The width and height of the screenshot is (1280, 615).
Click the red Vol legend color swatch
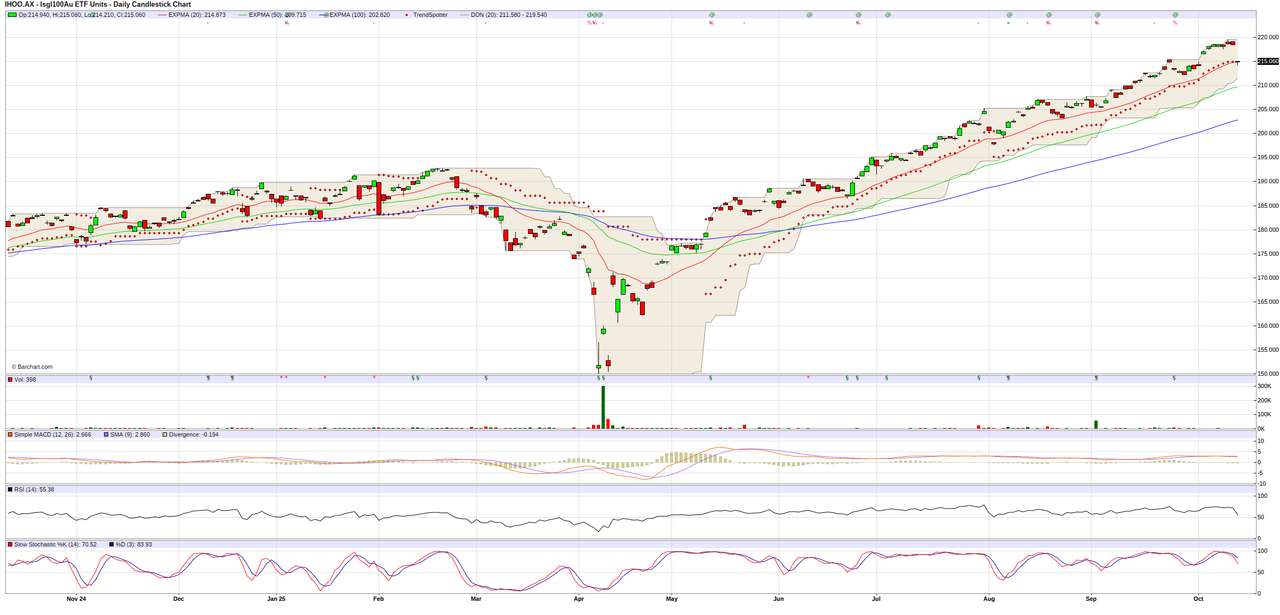coord(11,379)
